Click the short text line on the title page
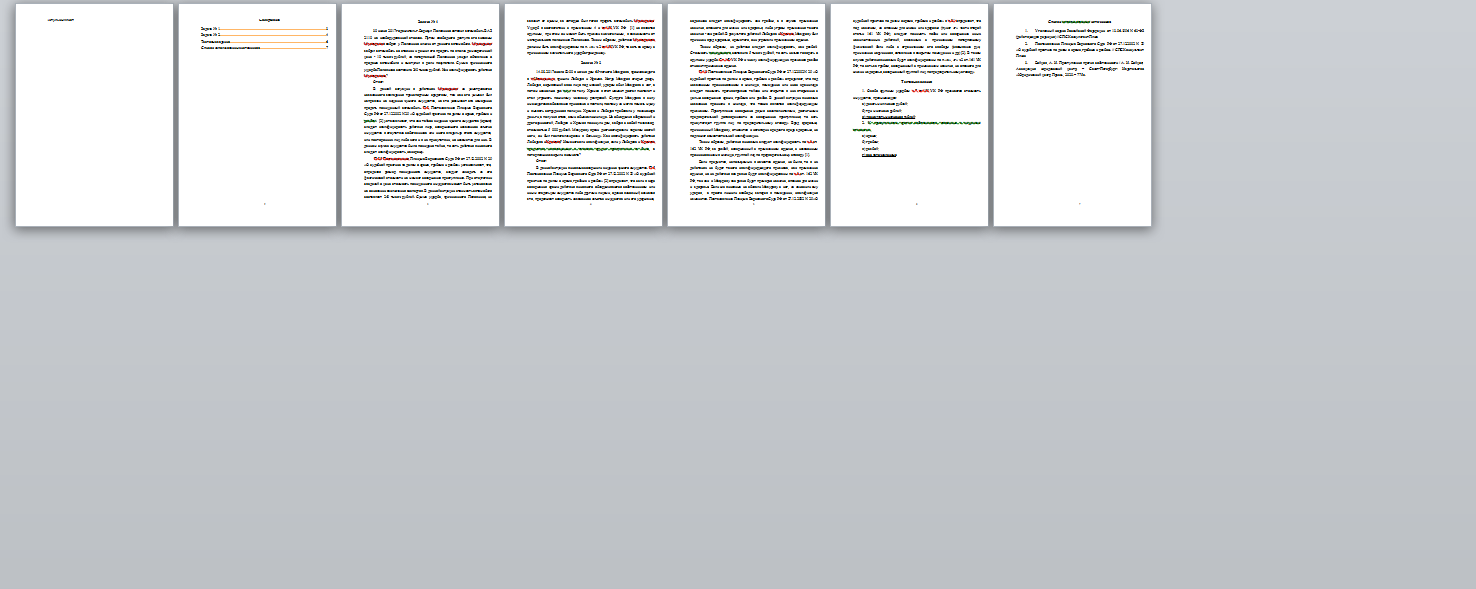This screenshot has height=589, width=1476. [61, 19]
